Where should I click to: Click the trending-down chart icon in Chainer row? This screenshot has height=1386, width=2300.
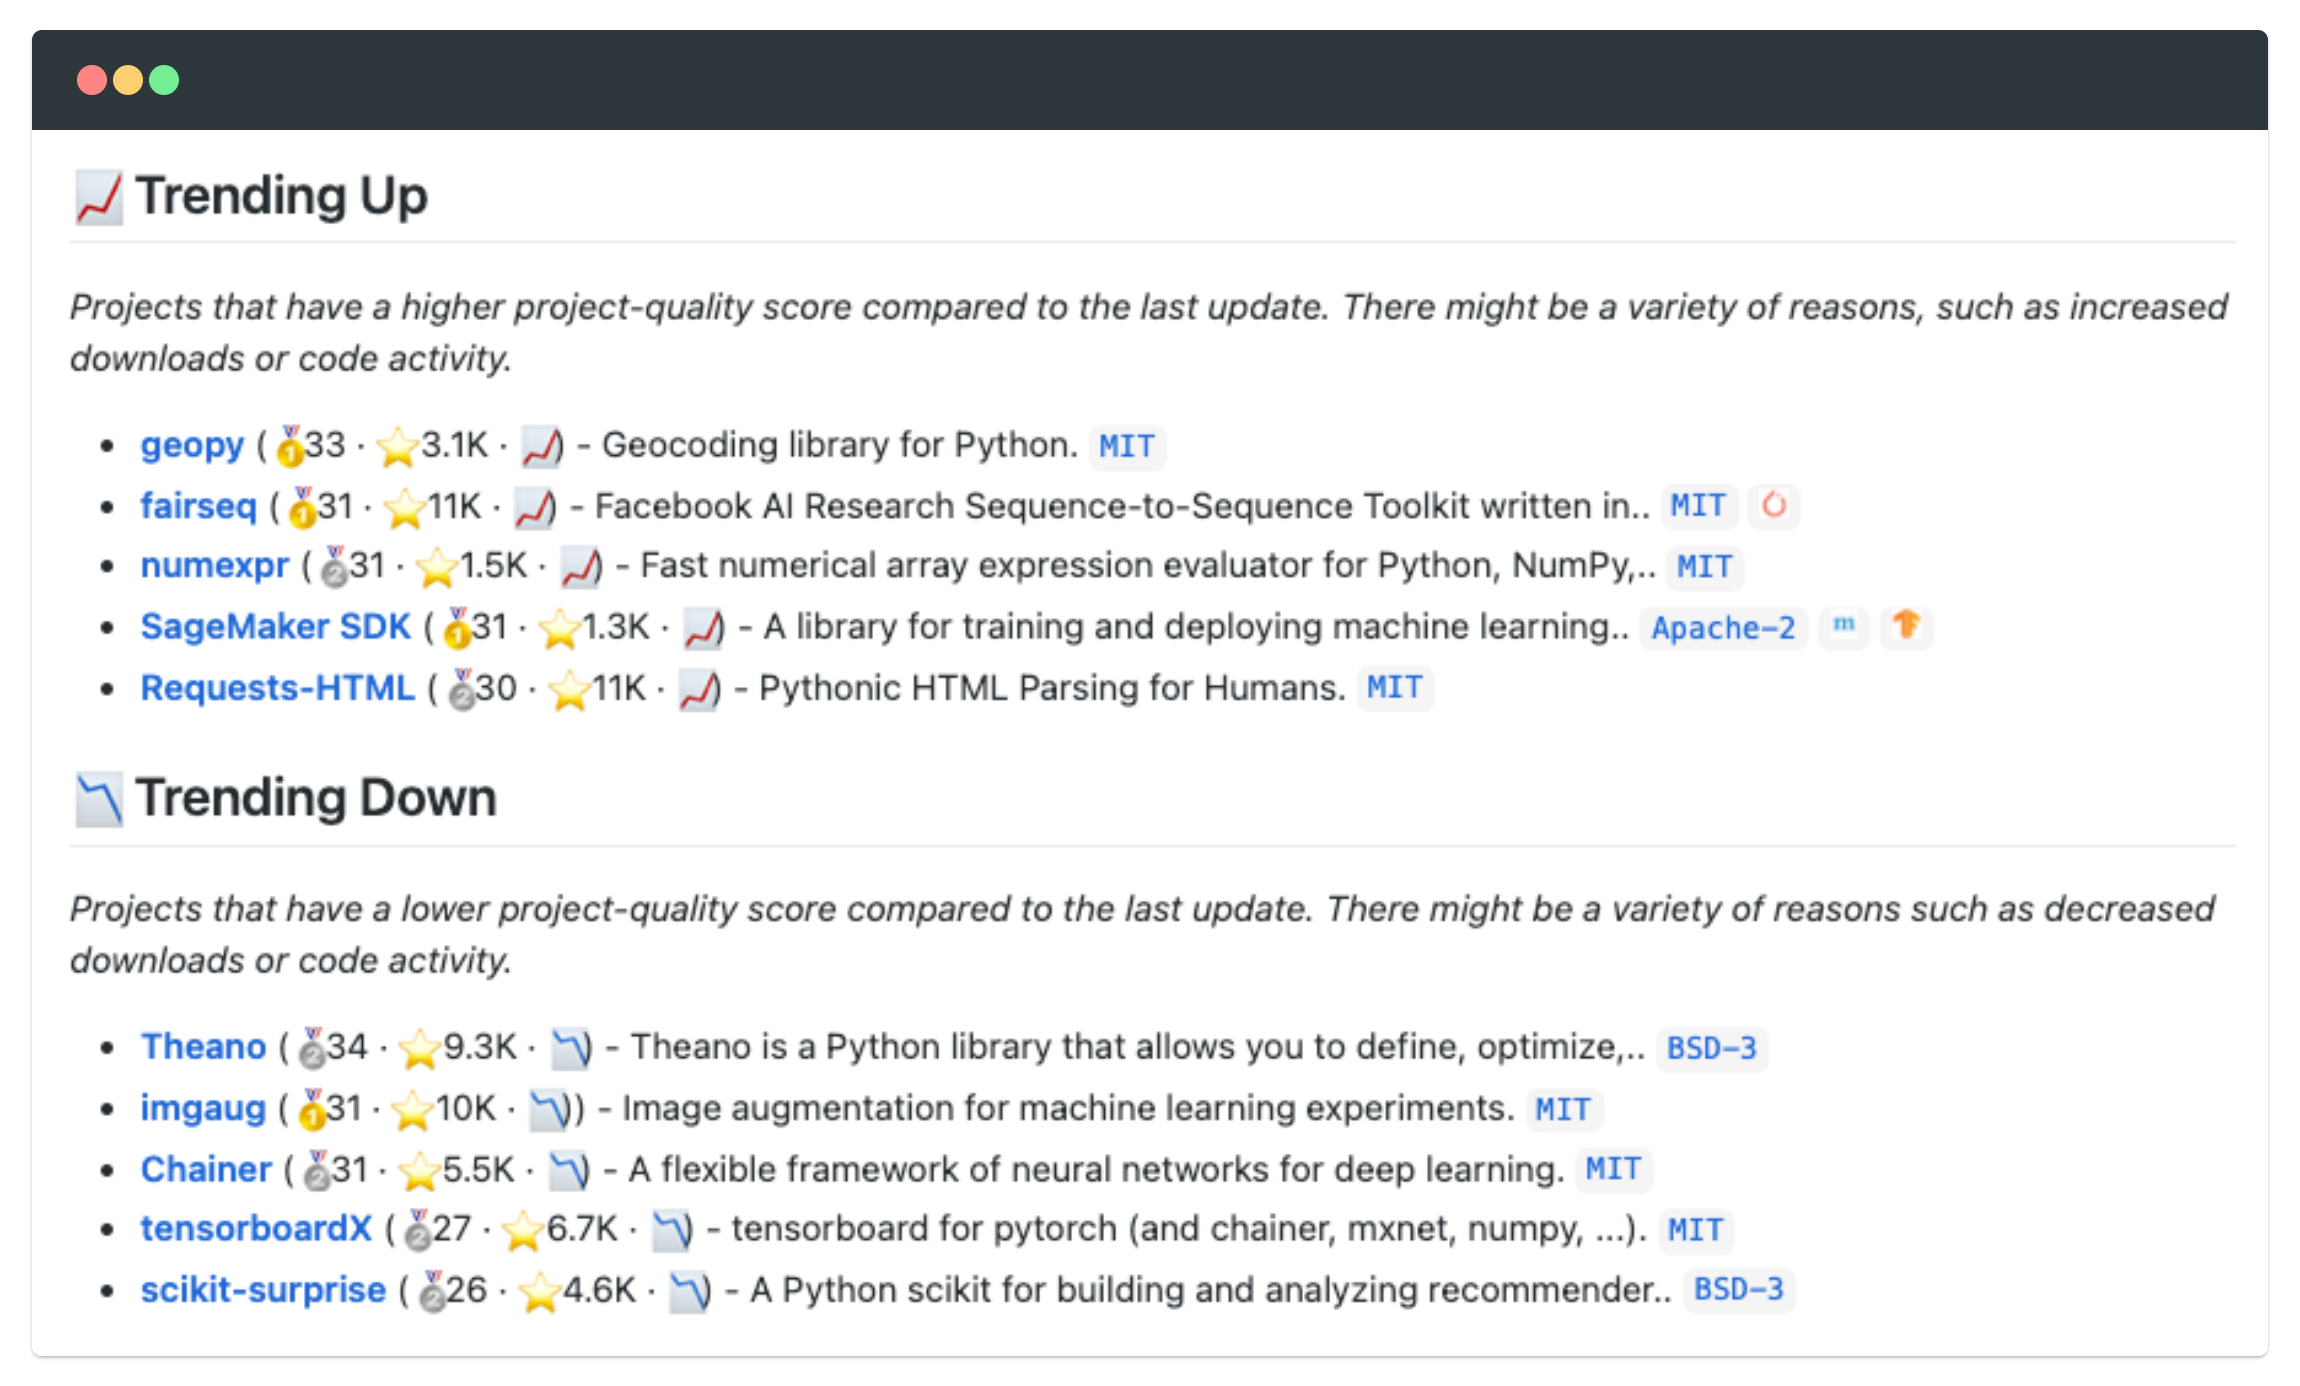point(569,1170)
